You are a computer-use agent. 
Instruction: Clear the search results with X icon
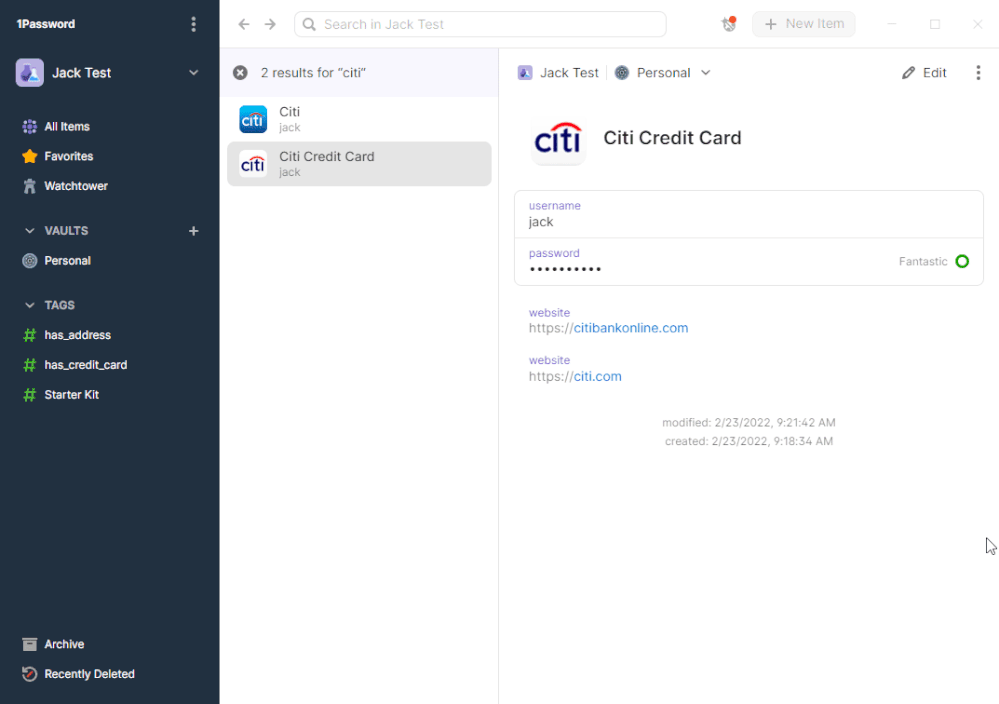point(240,73)
